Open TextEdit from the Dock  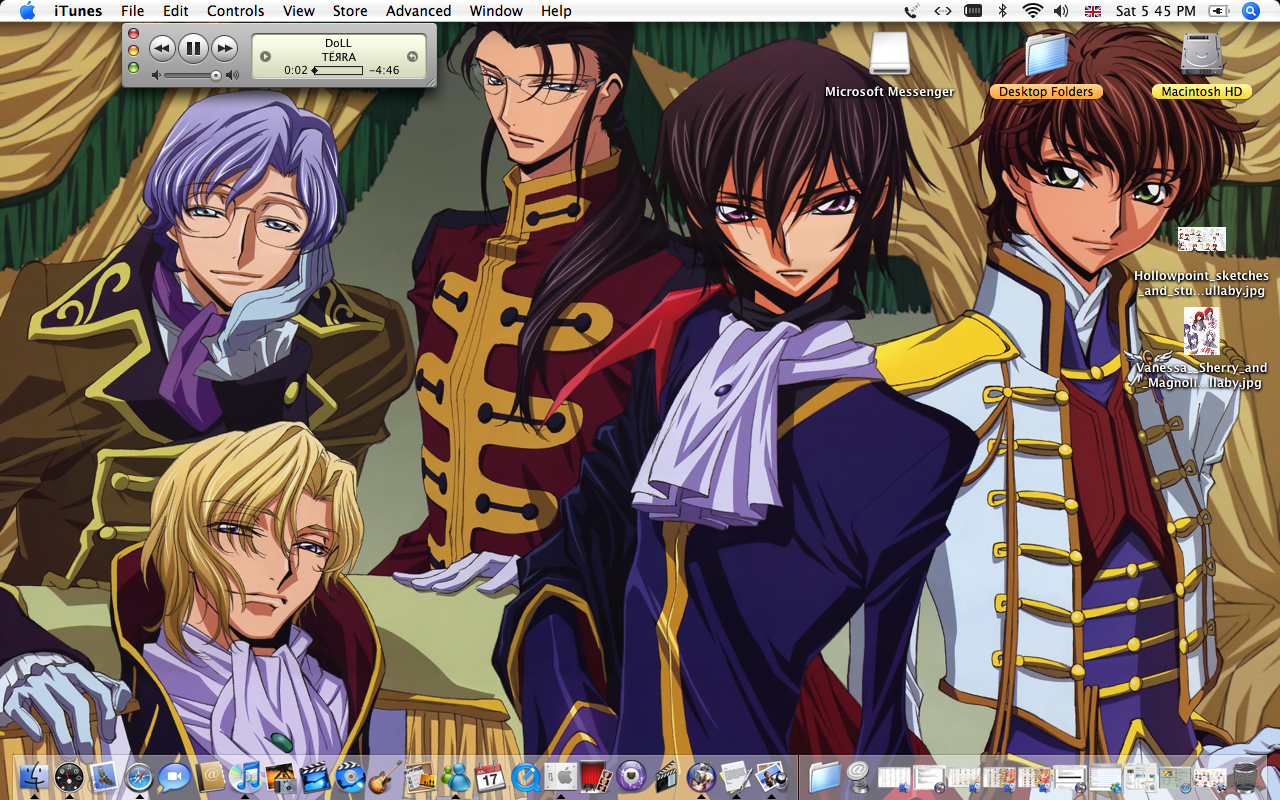coord(736,776)
